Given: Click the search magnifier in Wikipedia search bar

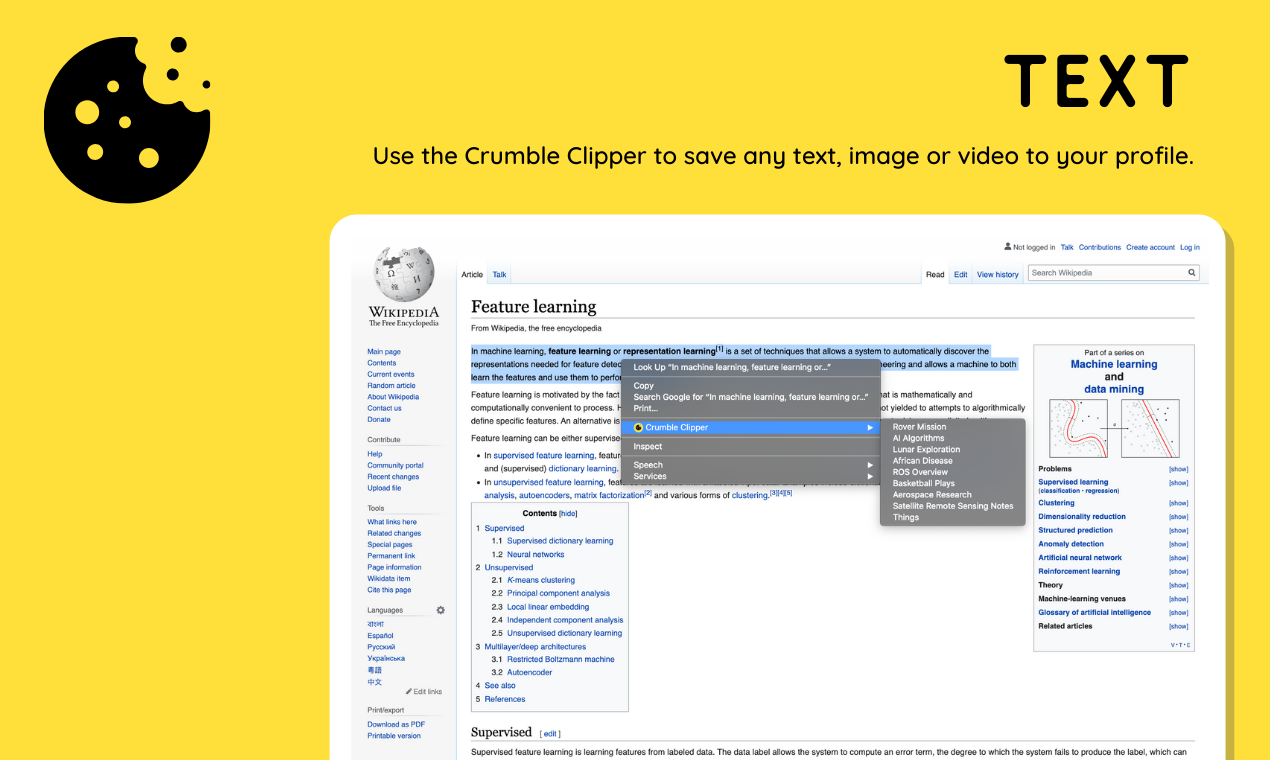Looking at the screenshot, I should (1191, 272).
